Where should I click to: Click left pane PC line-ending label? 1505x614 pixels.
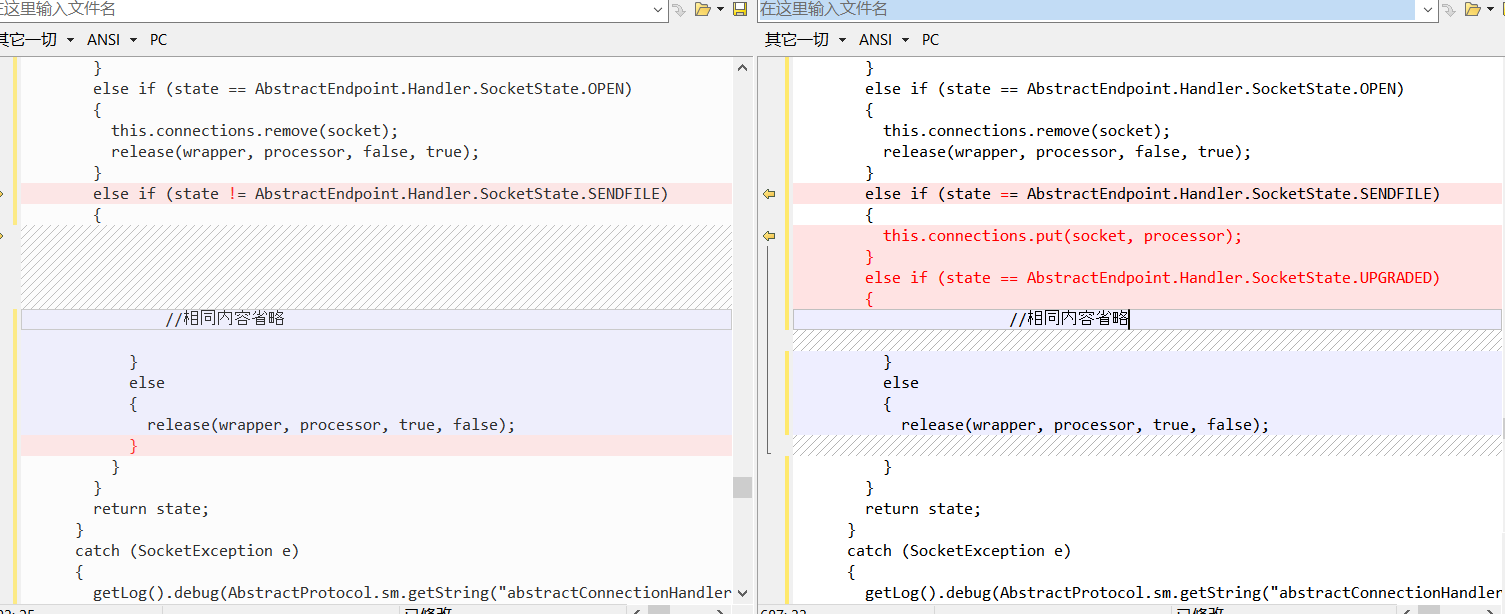pos(159,40)
